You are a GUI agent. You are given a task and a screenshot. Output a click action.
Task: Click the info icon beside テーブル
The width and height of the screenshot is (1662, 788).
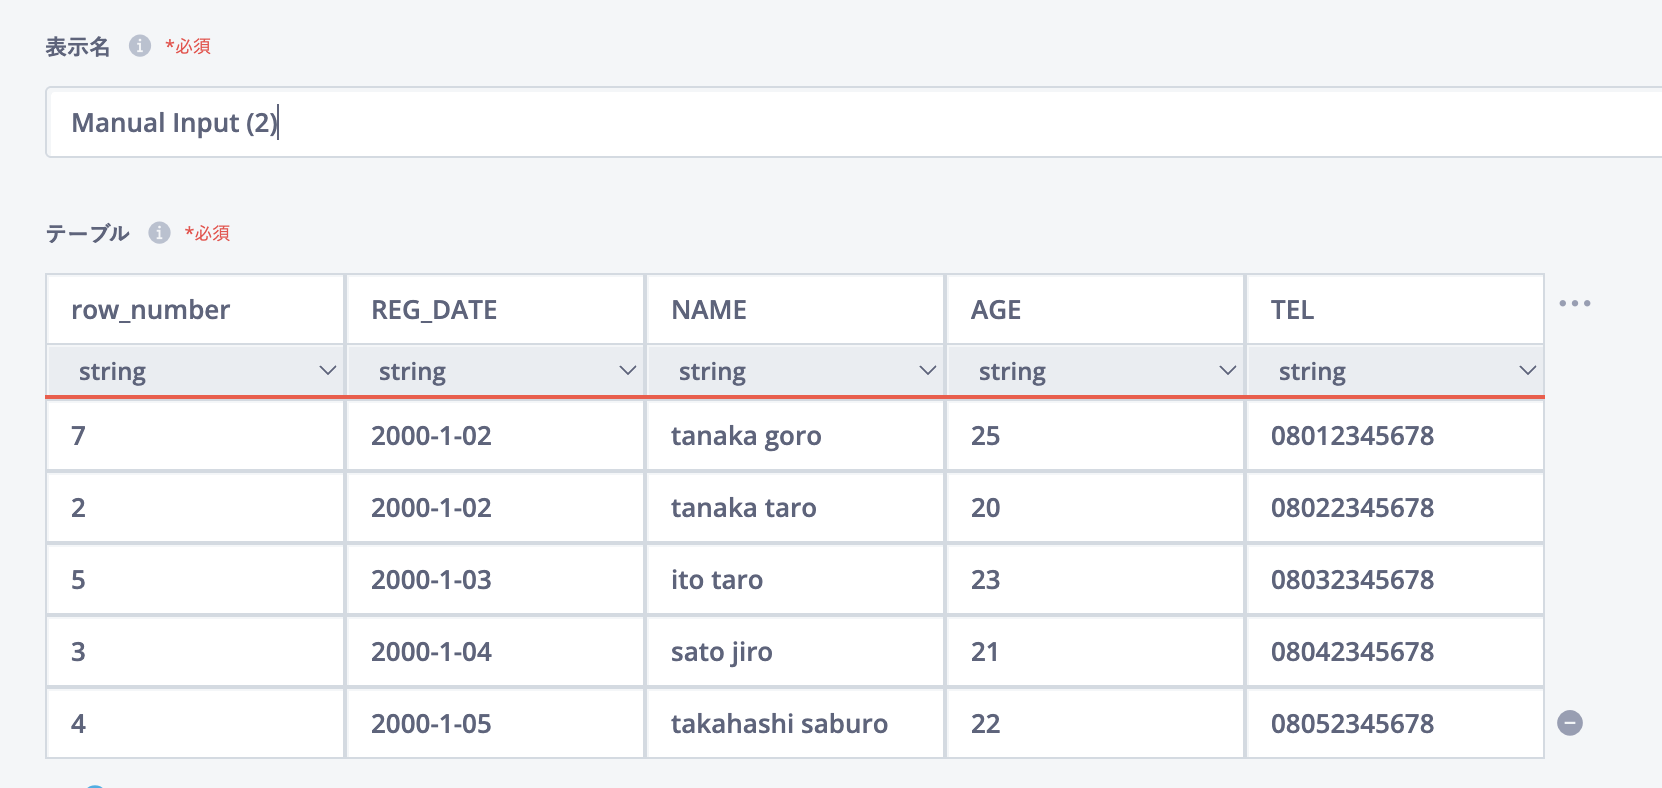(x=159, y=233)
